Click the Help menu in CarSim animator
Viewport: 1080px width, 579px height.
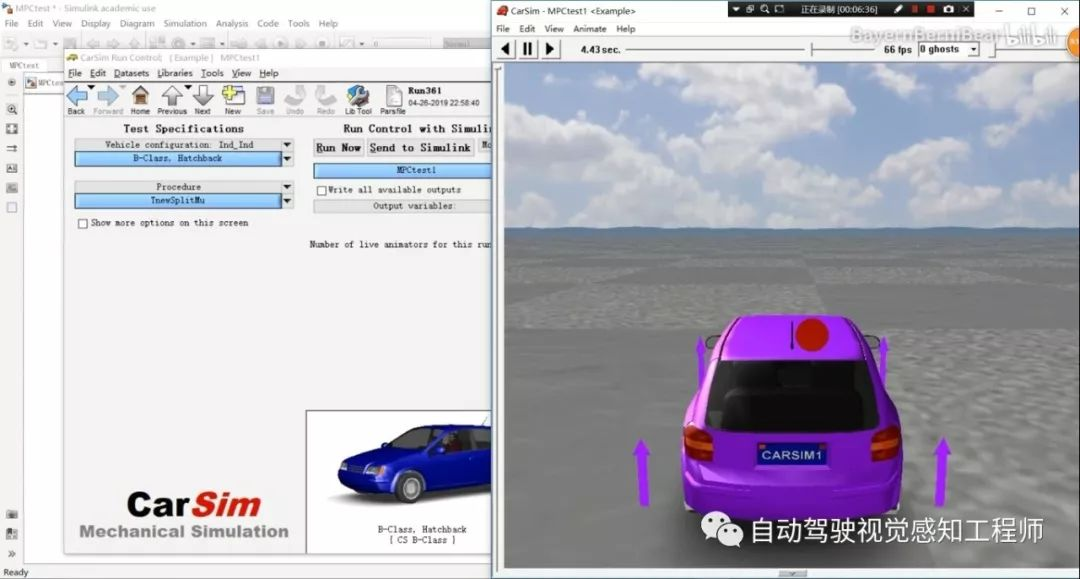(x=625, y=29)
